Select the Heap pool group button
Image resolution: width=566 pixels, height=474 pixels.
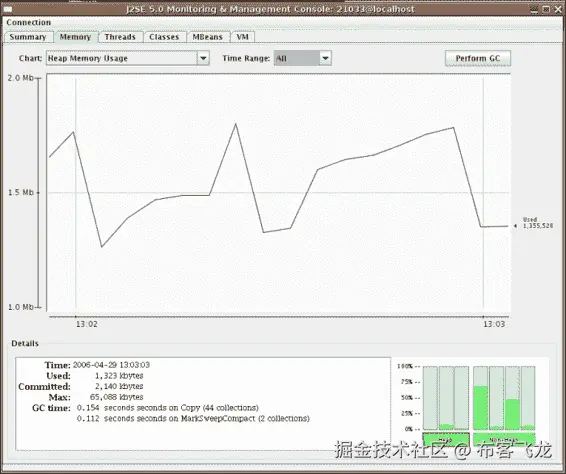[x=446, y=440]
